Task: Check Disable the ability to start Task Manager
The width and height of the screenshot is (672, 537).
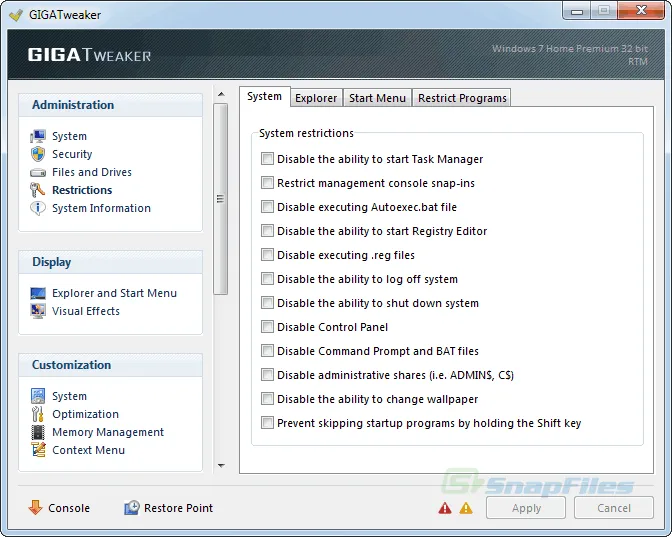Action: pyautogui.click(x=267, y=159)
